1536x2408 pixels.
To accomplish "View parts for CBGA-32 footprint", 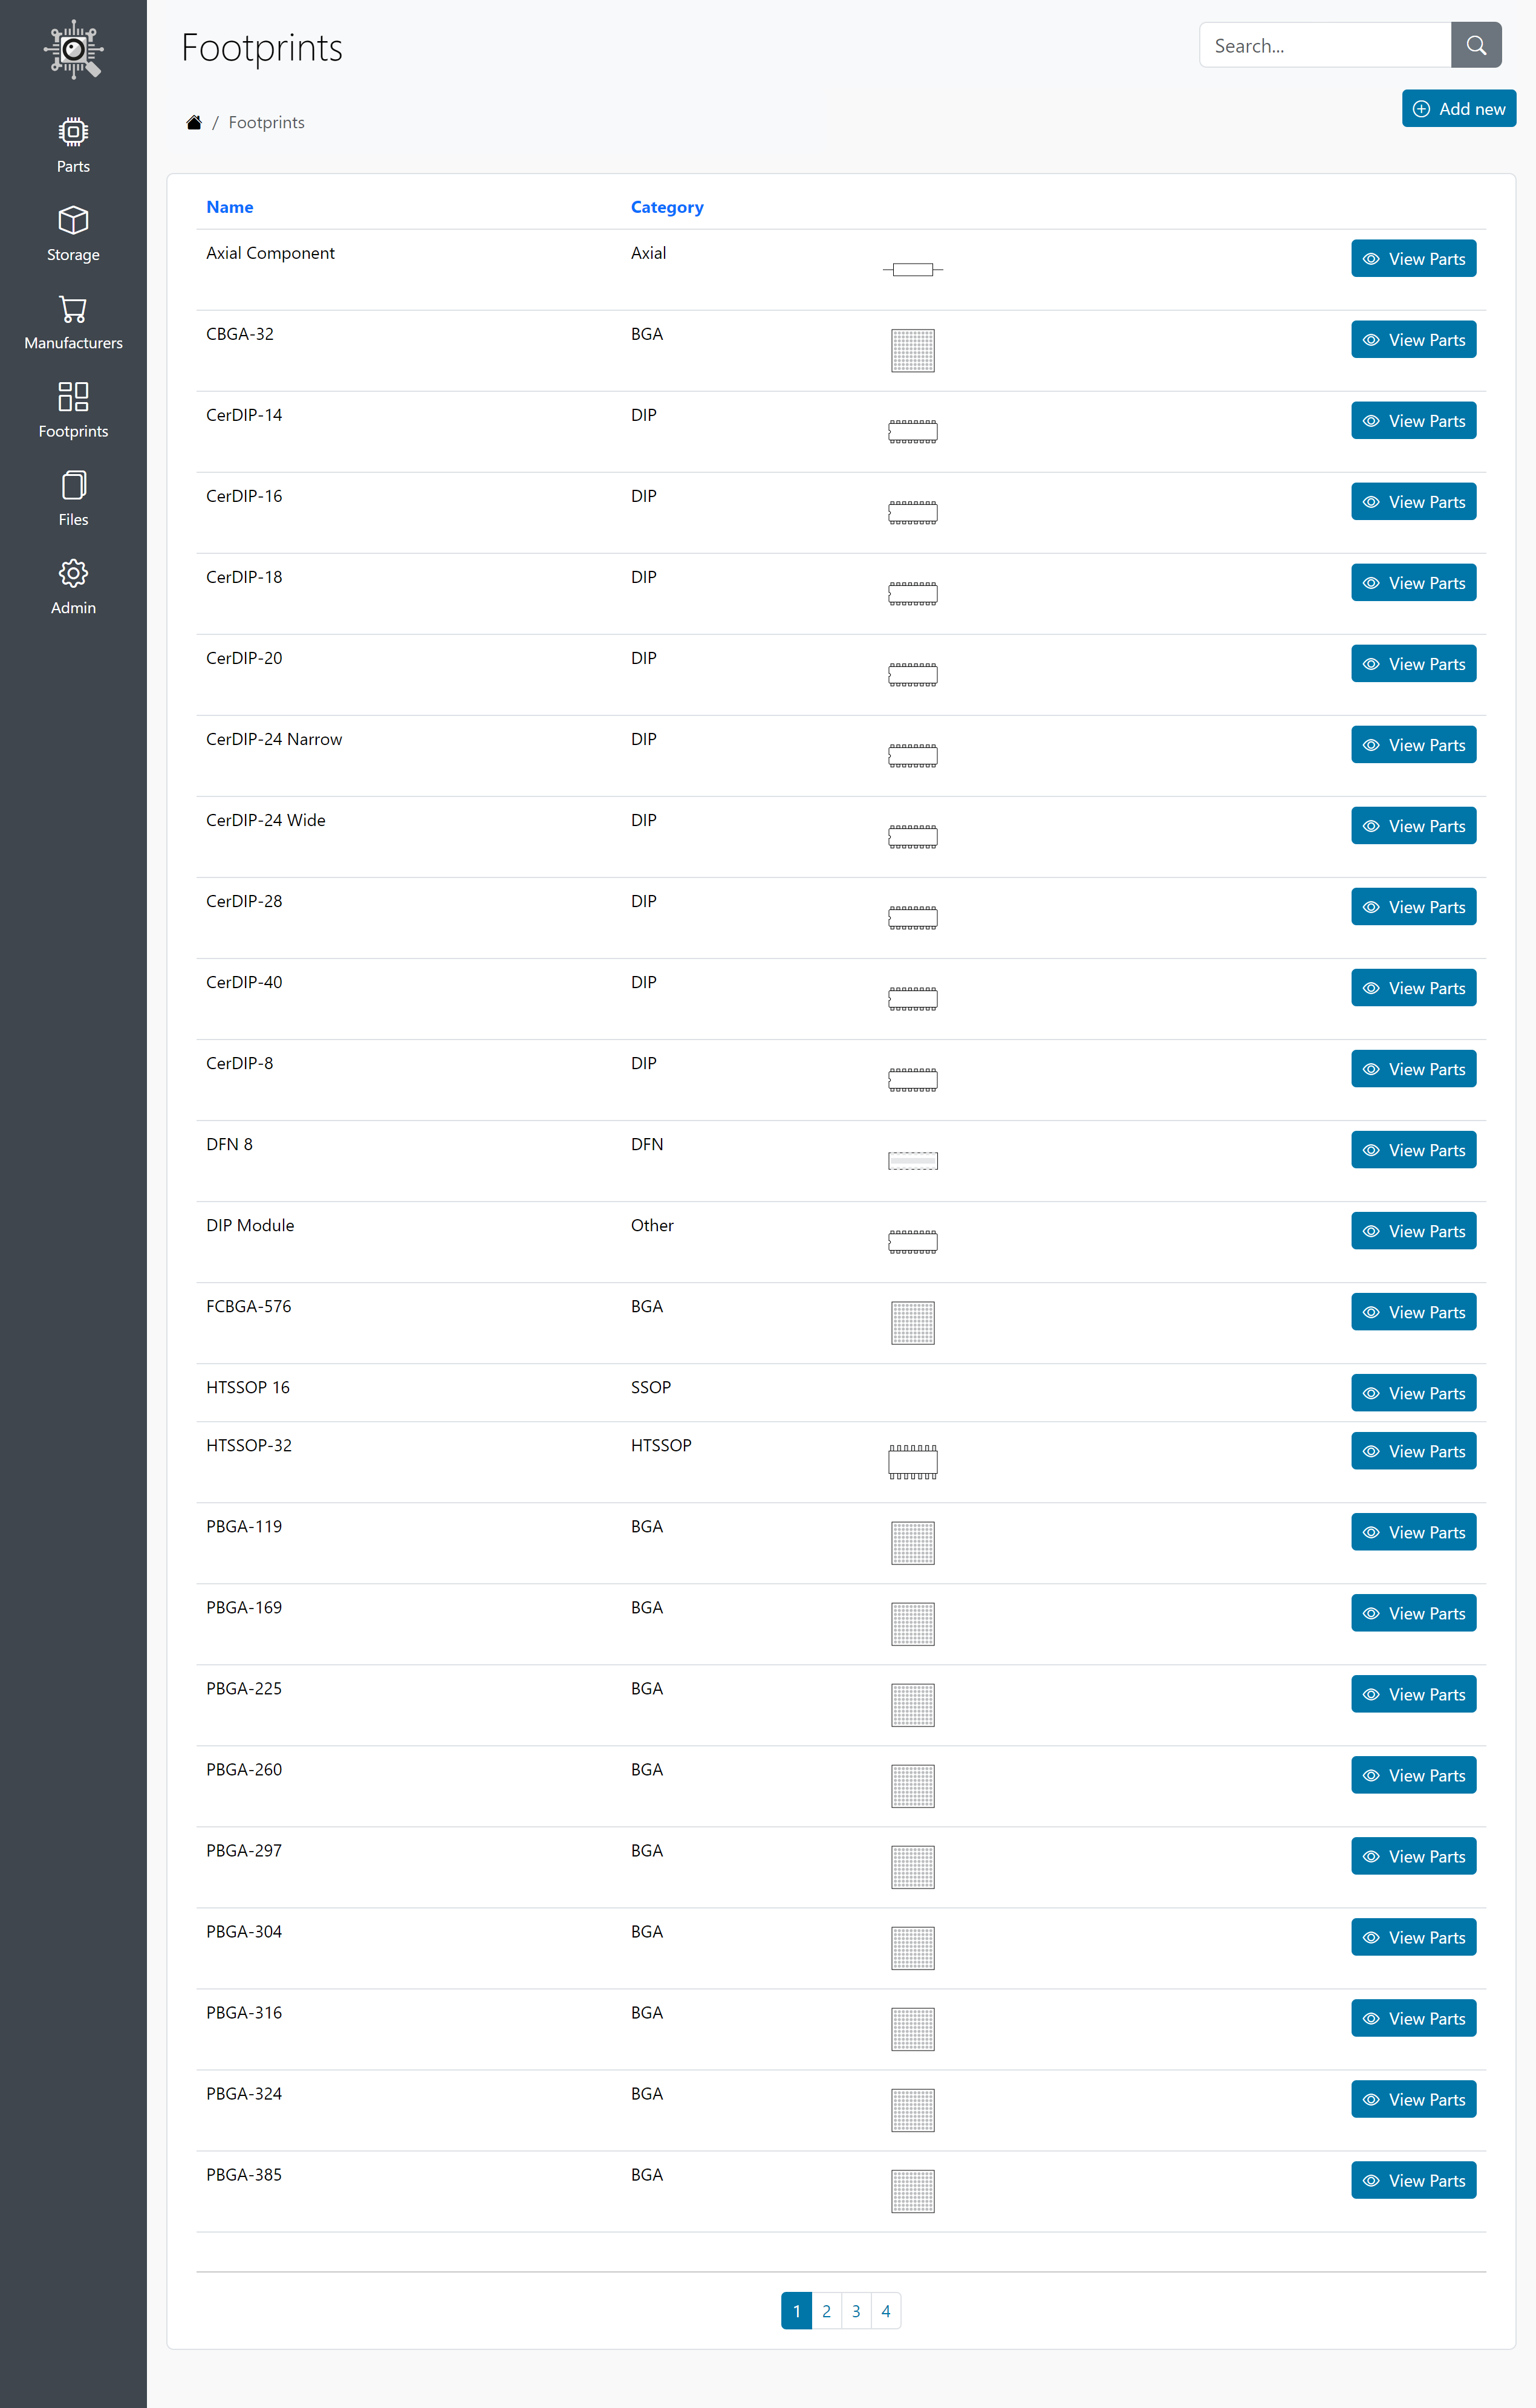I will point(1412,339).
